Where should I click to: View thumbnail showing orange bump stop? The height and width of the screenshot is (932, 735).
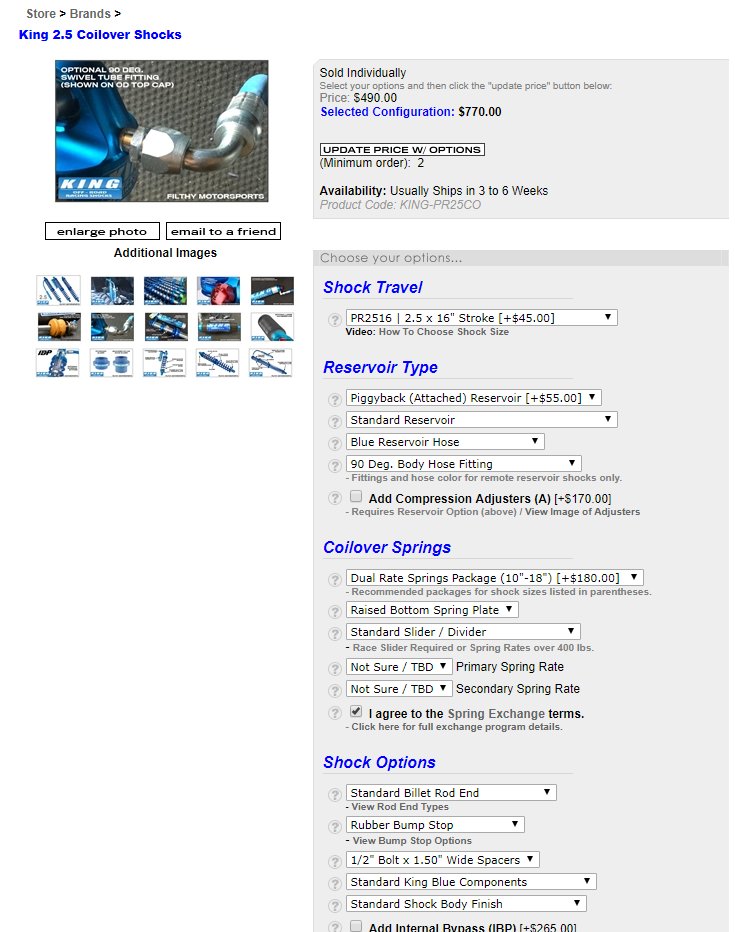pyautogui.click(x=58, y=326)
